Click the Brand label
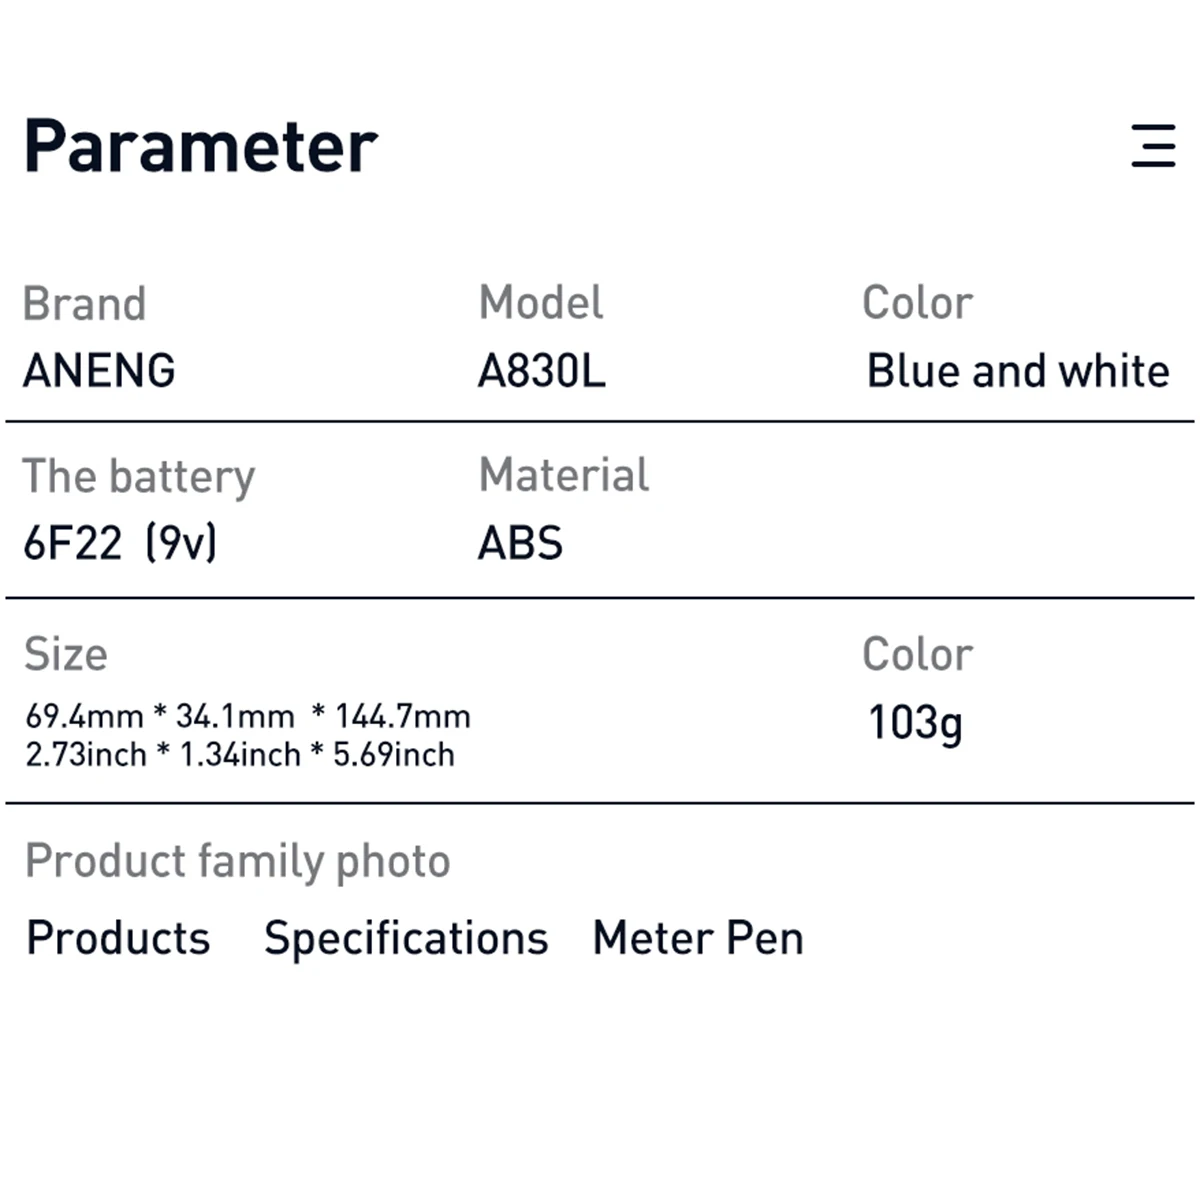The width and height of the screenshot is (1200, 1200). (x=85, y=304)
